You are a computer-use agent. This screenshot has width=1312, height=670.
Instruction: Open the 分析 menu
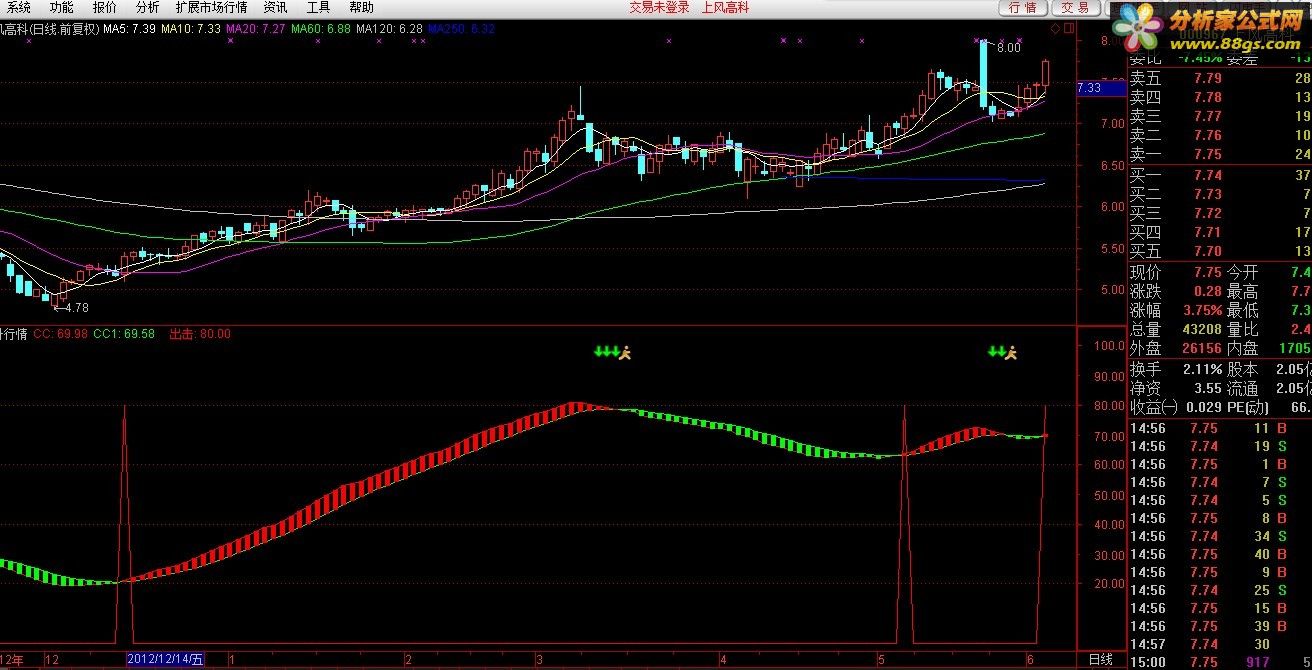pyautogui.click(x=147, y=7)
